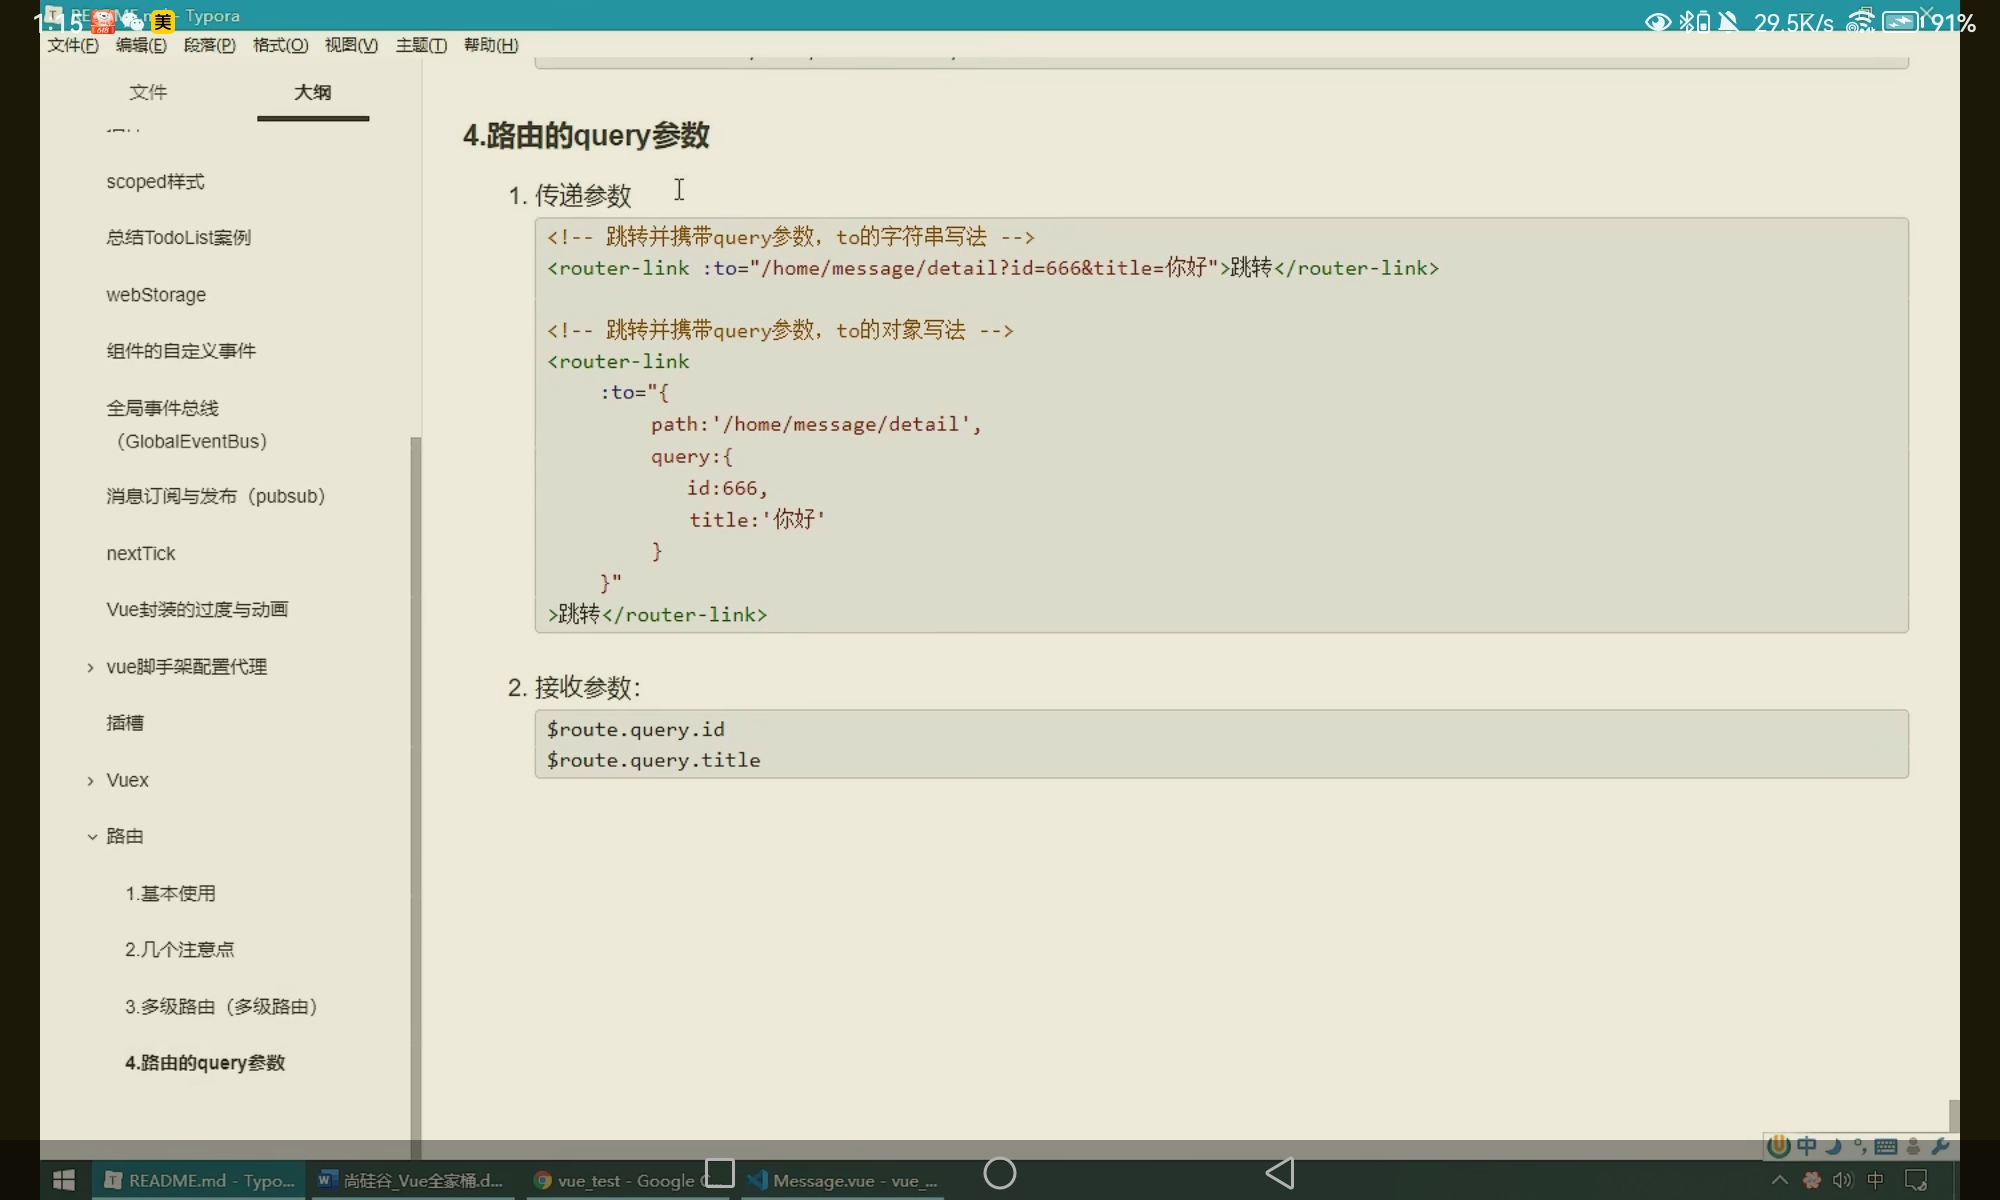Screen dimensions: 2000x1200
Task: Open the Windows Start menu
Action: 64,1180
